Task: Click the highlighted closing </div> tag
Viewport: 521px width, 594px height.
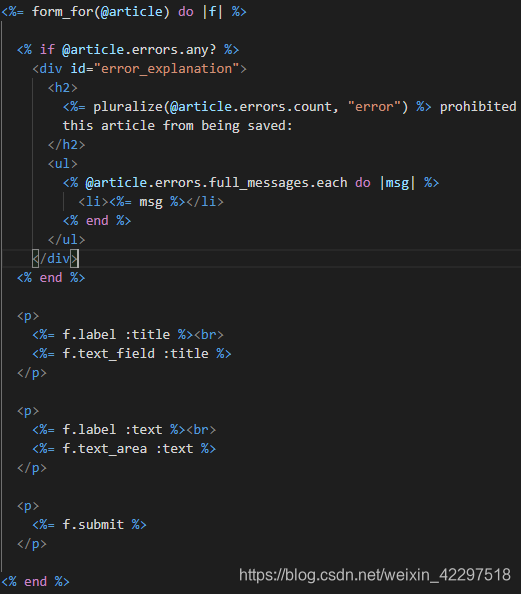Action: pyautogui.click(x=55, y=259)
